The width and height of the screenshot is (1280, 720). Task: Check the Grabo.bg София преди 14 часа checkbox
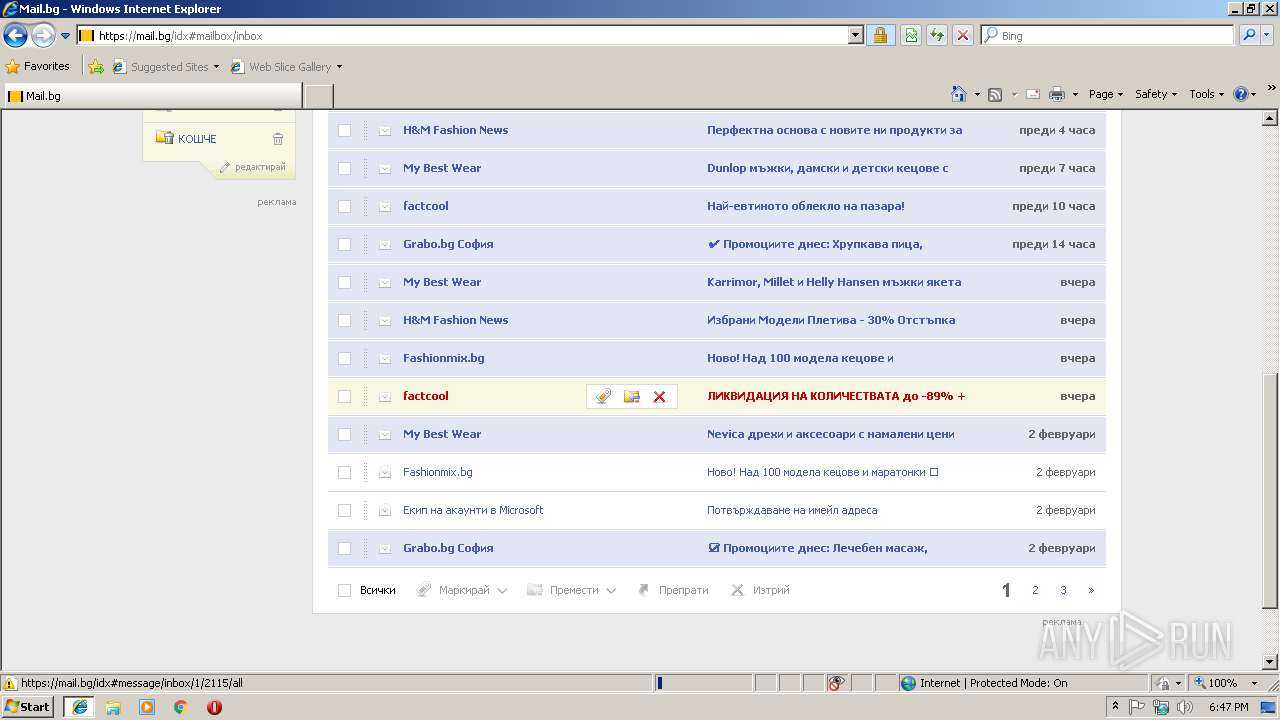click(344, 244)
